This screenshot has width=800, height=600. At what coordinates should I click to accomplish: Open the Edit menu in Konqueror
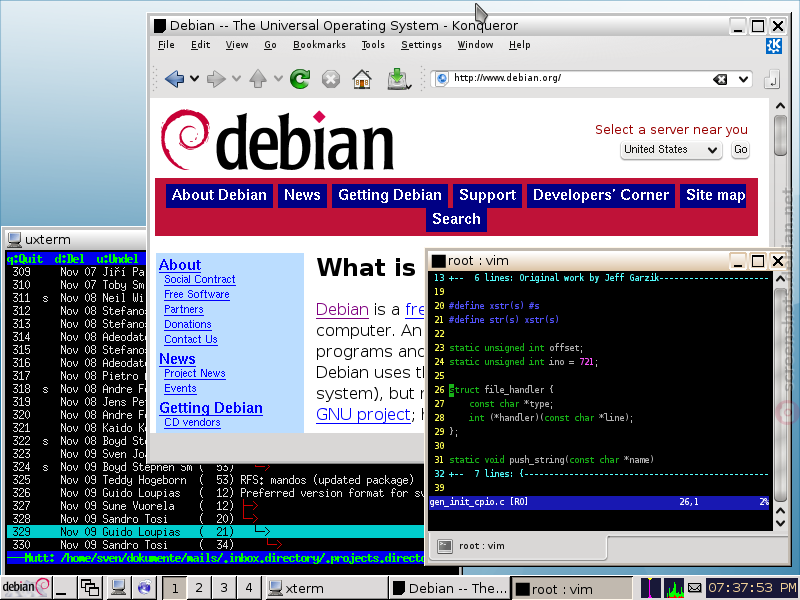point(201,45)
